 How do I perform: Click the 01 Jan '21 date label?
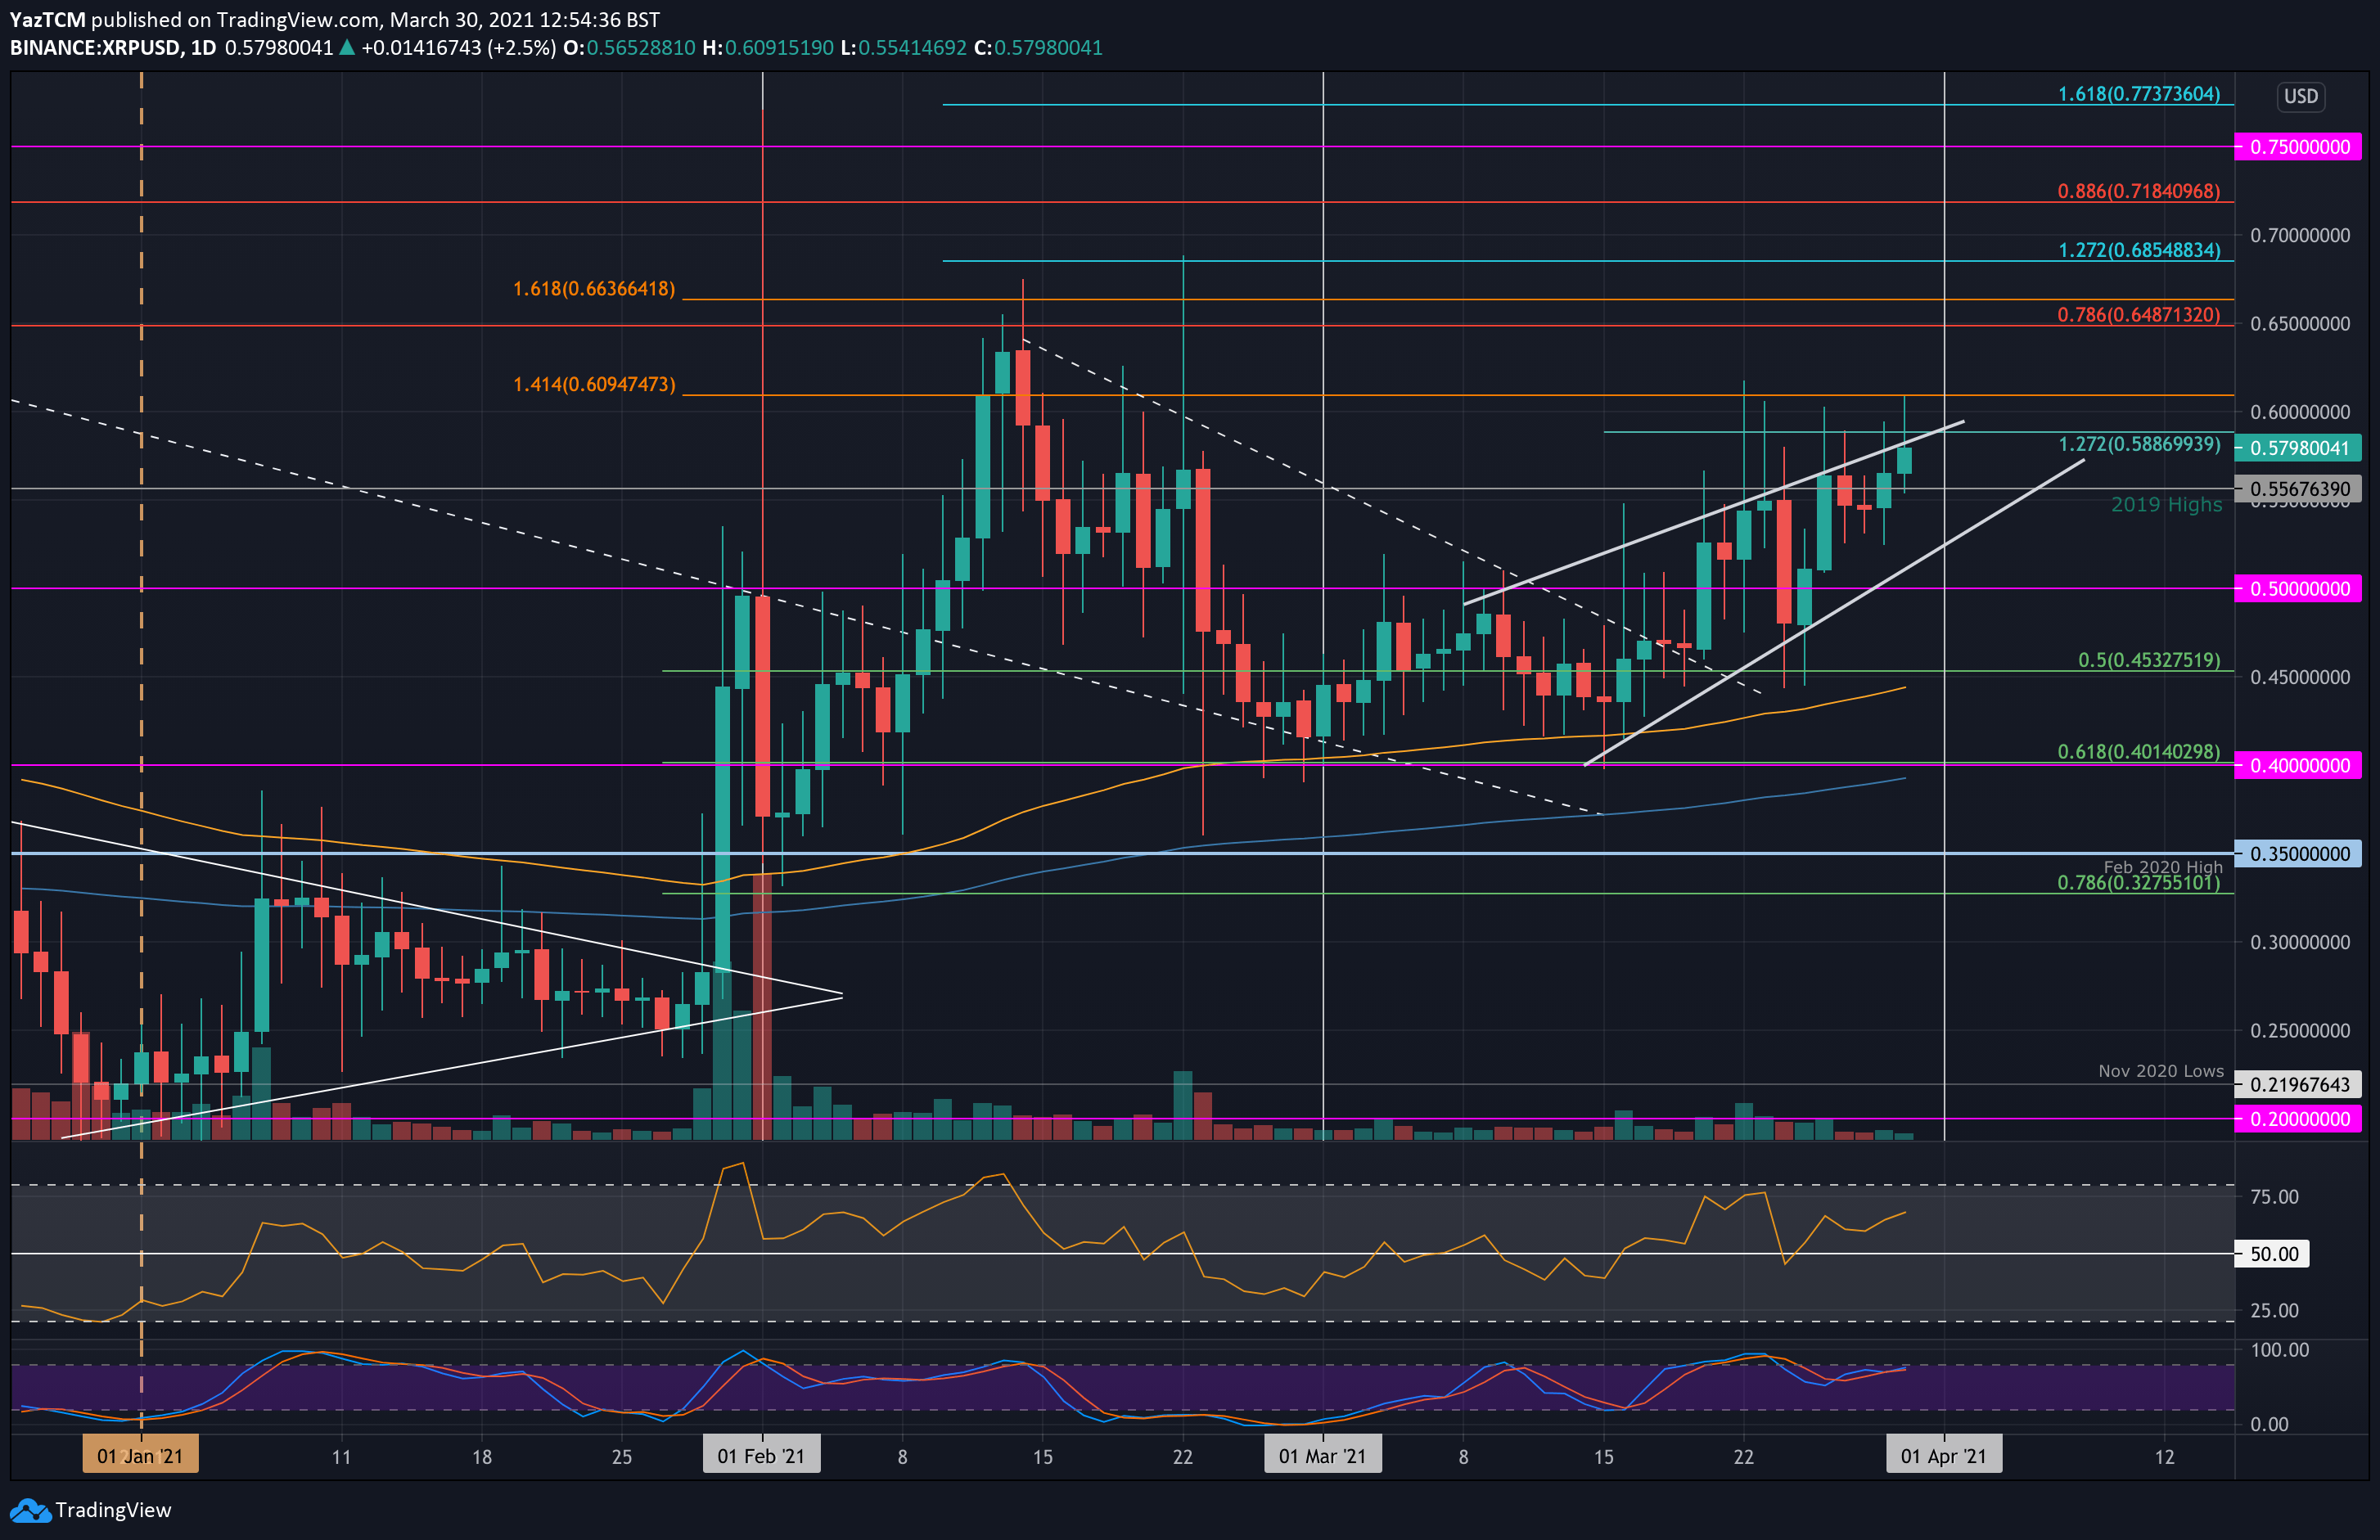(140, 1456)
